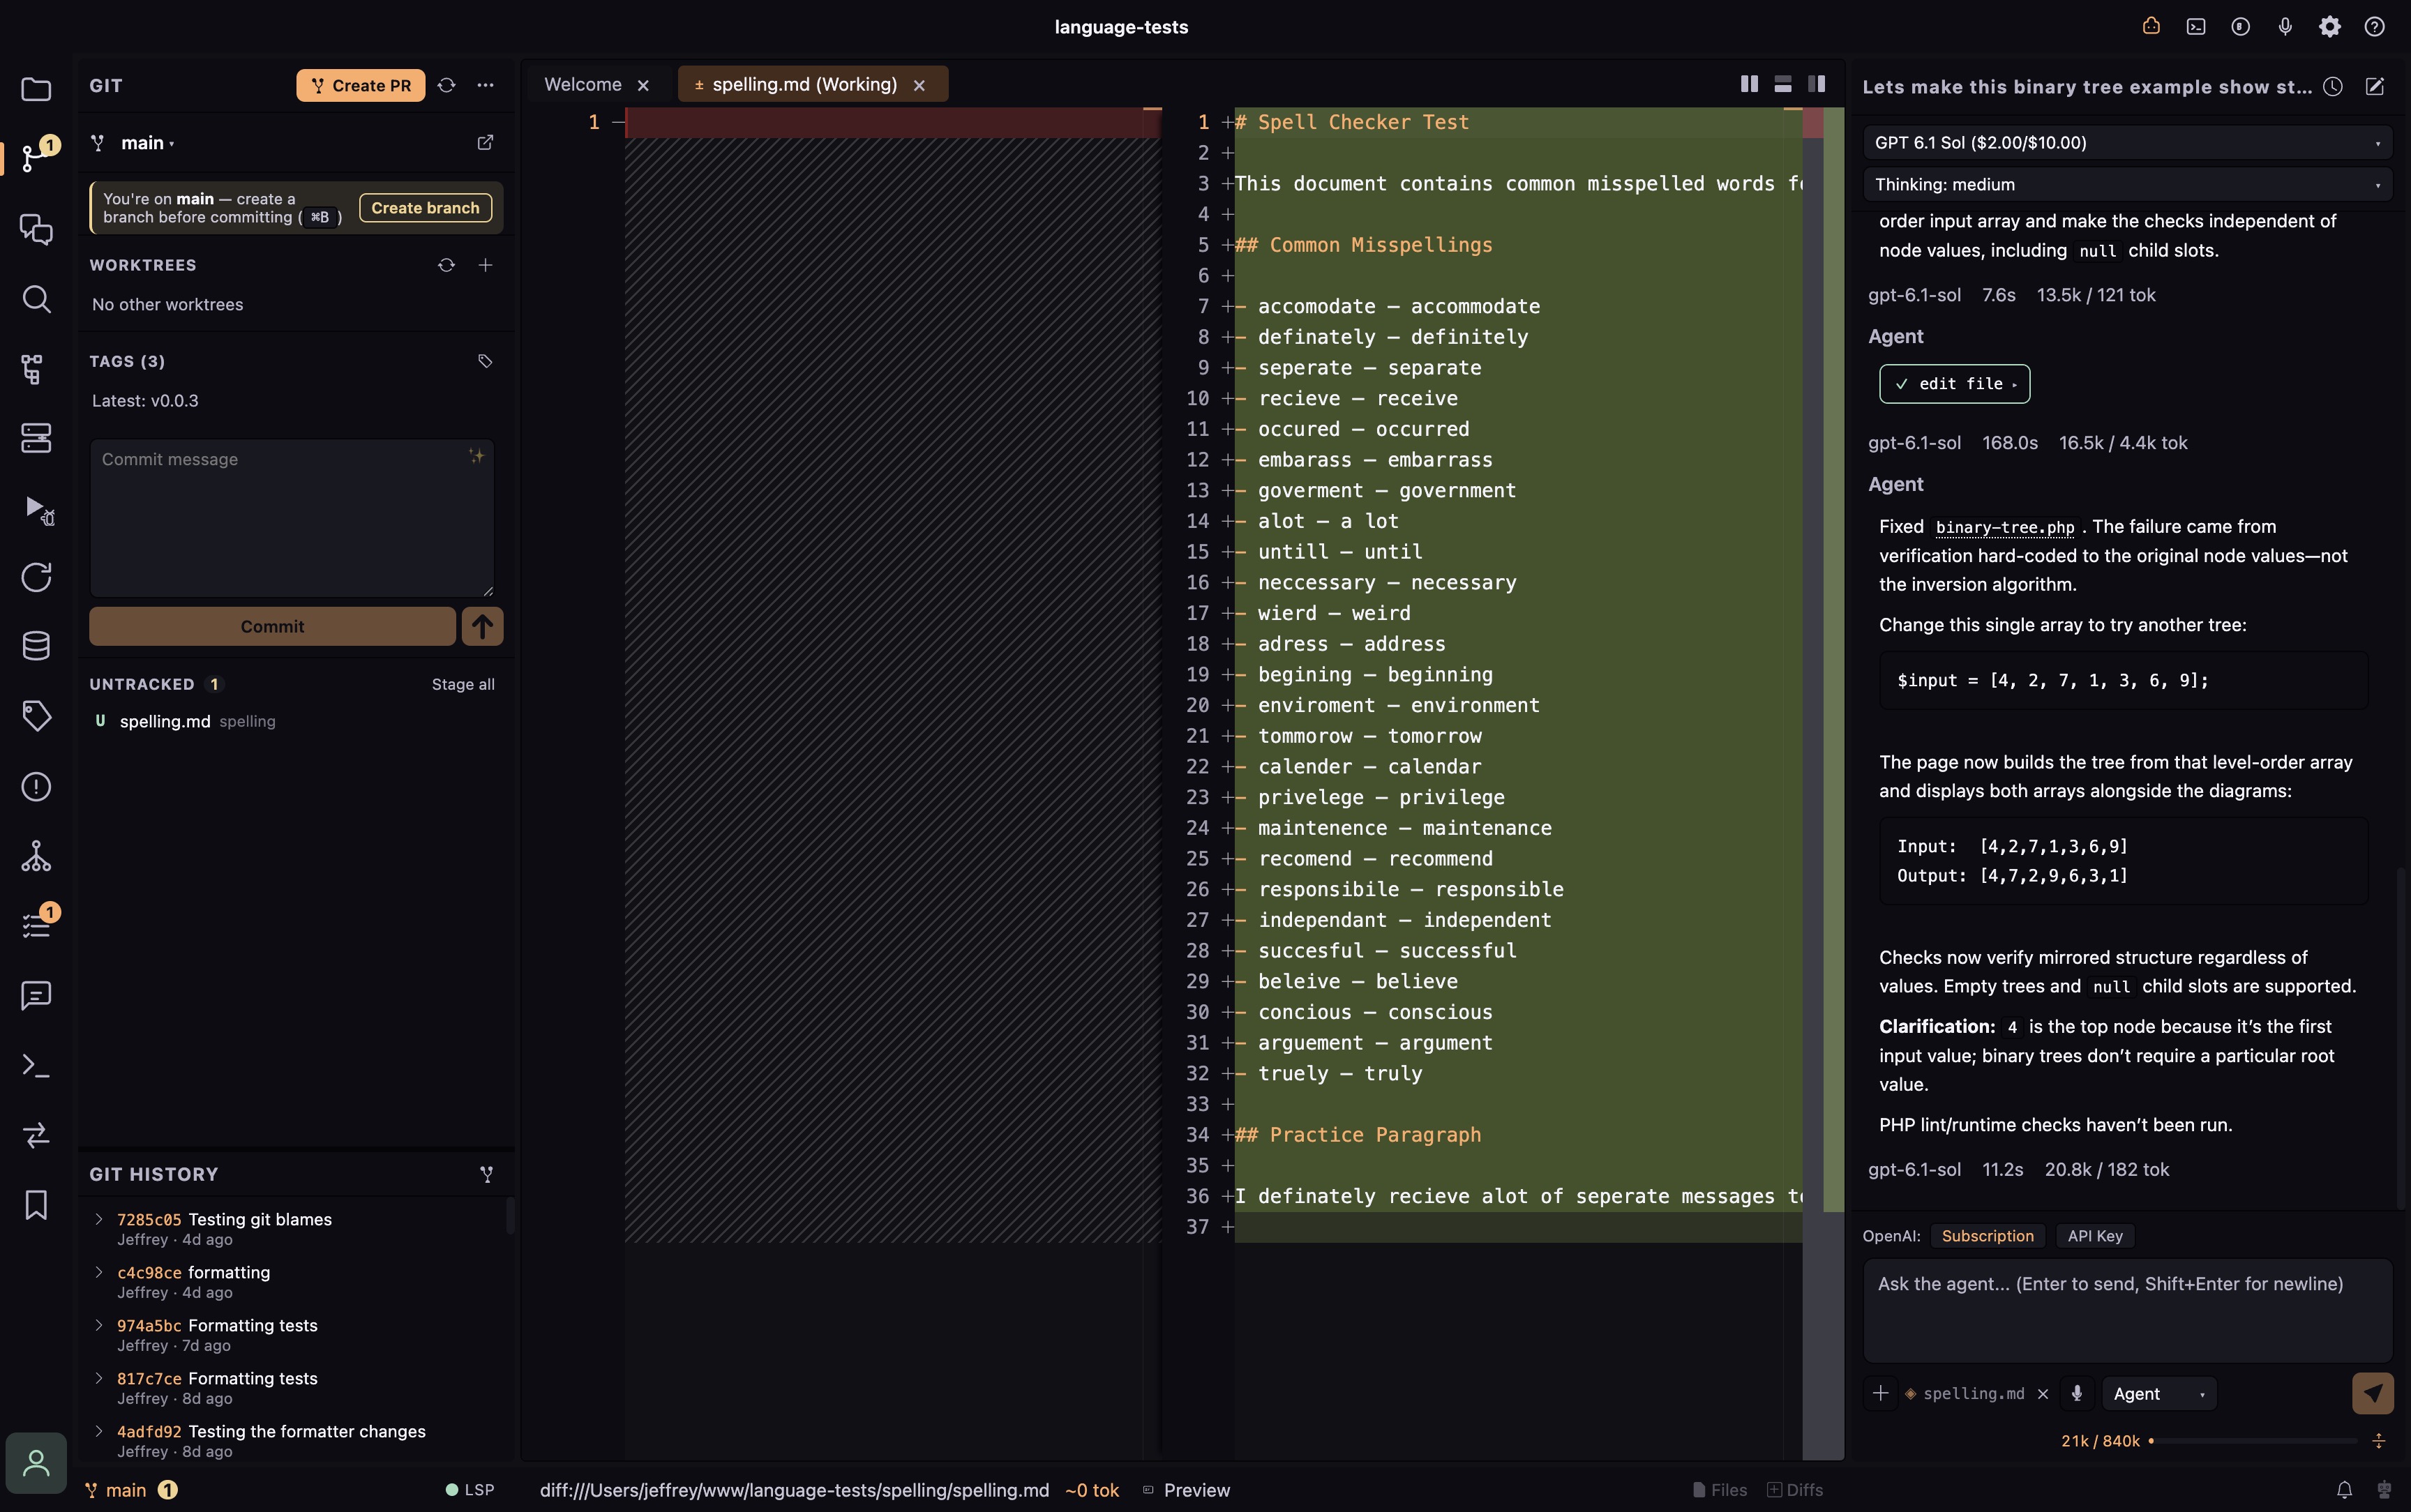Open Git panel more options menu
The height and width of the screenshot is (1512, 2411).
[485, 85]
